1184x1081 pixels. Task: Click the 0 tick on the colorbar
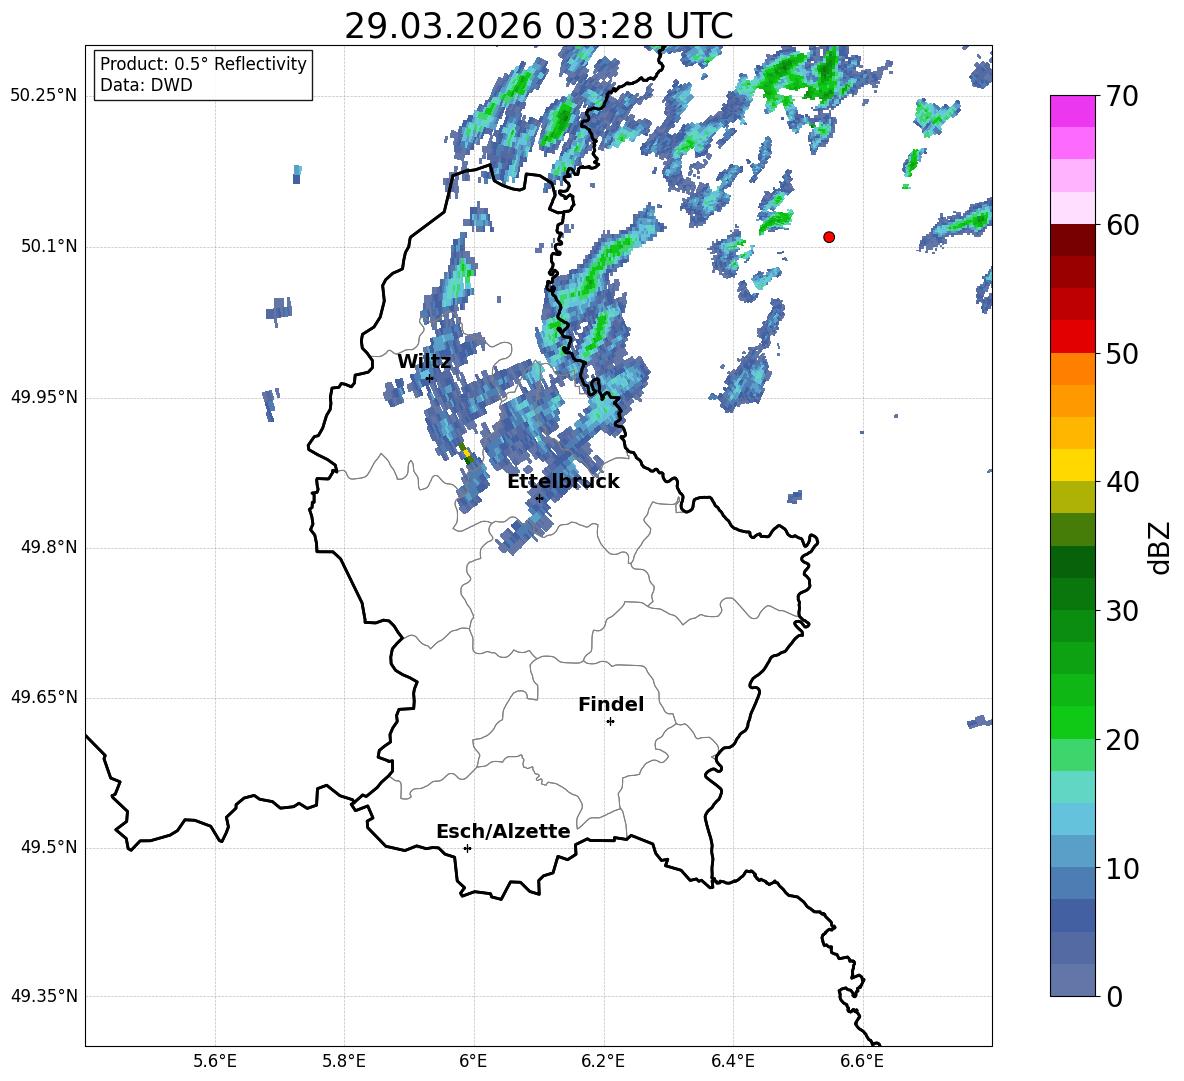click(x=1115, y=996)
